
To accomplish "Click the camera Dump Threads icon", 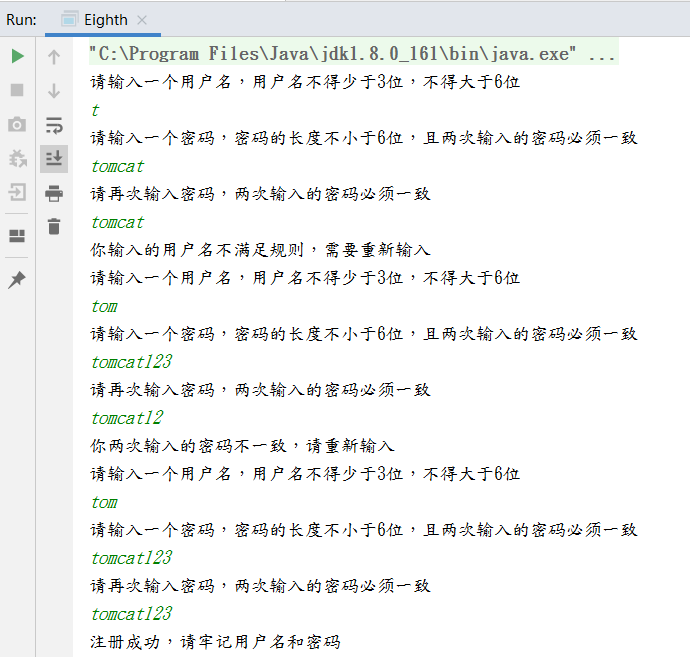I will tap(17, 125).
